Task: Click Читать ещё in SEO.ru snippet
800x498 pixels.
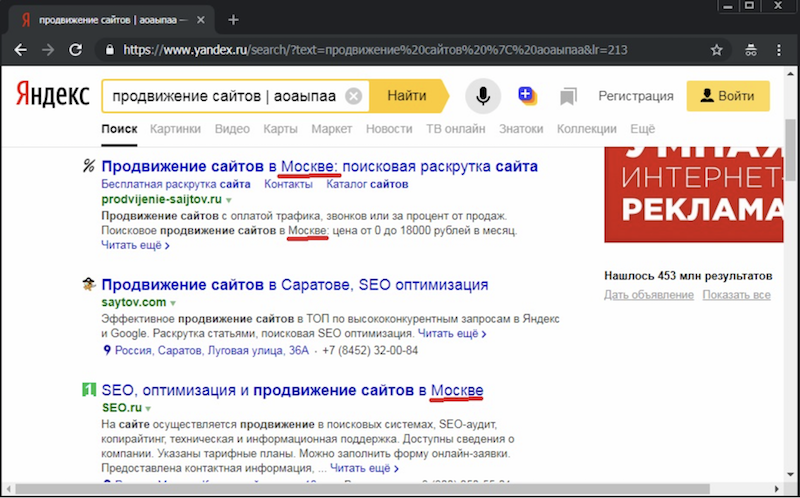Action: click(364, 468)
